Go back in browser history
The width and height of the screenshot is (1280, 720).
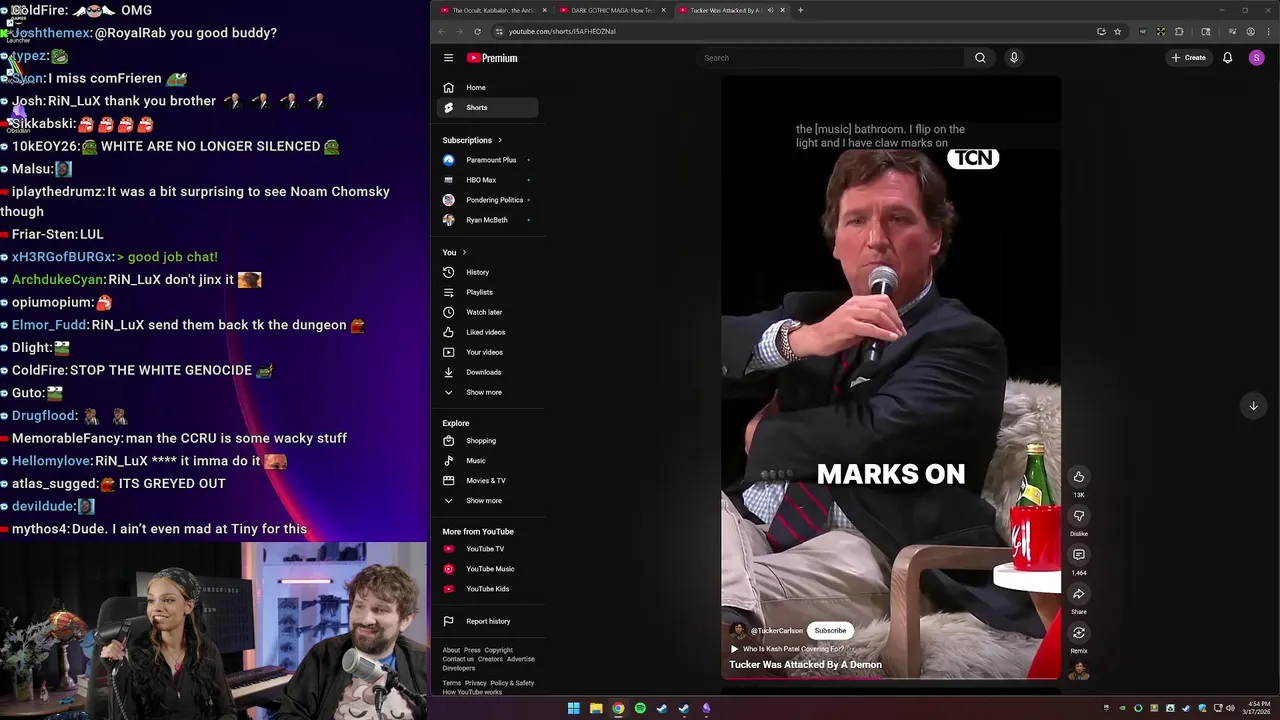441,31
